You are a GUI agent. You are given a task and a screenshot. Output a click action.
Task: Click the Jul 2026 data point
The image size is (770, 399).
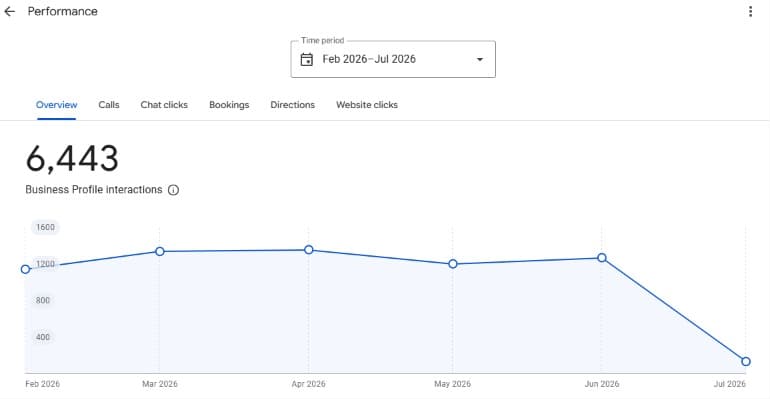745,362
